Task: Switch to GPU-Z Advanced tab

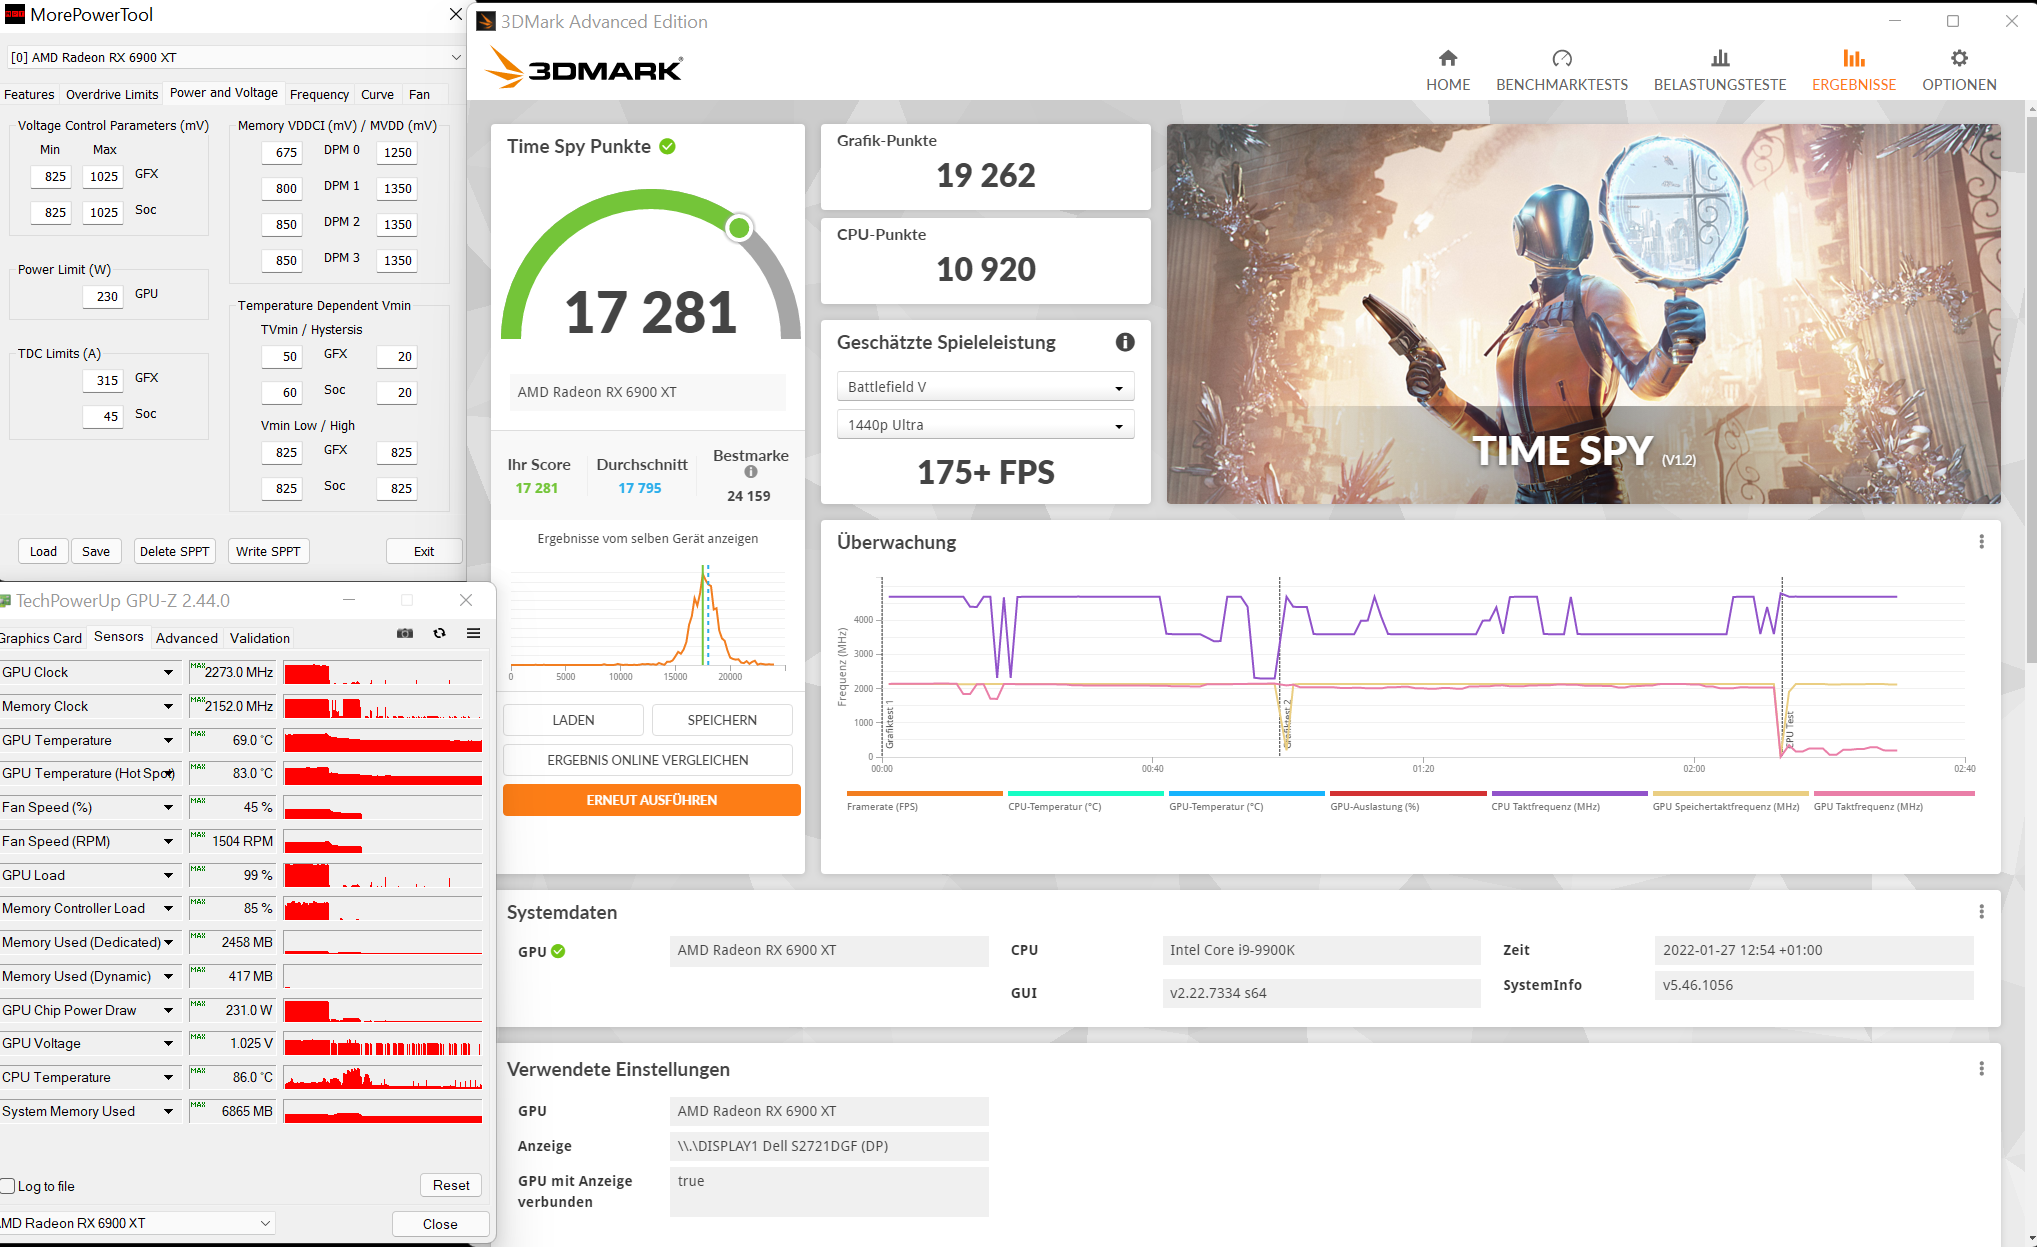Action: 186,638
